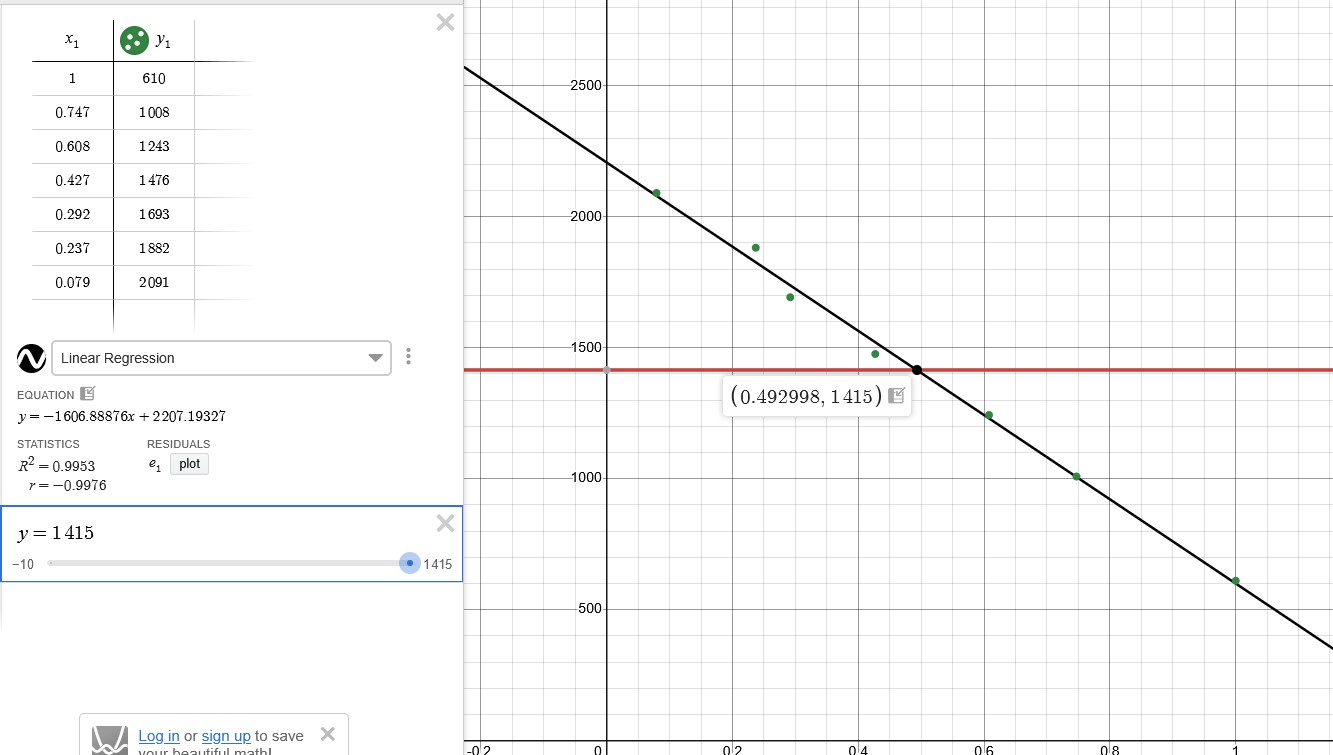Screen dimensions: 1333x755
Task: Select table cell 0.747
Action: click(x=72, y=113)
